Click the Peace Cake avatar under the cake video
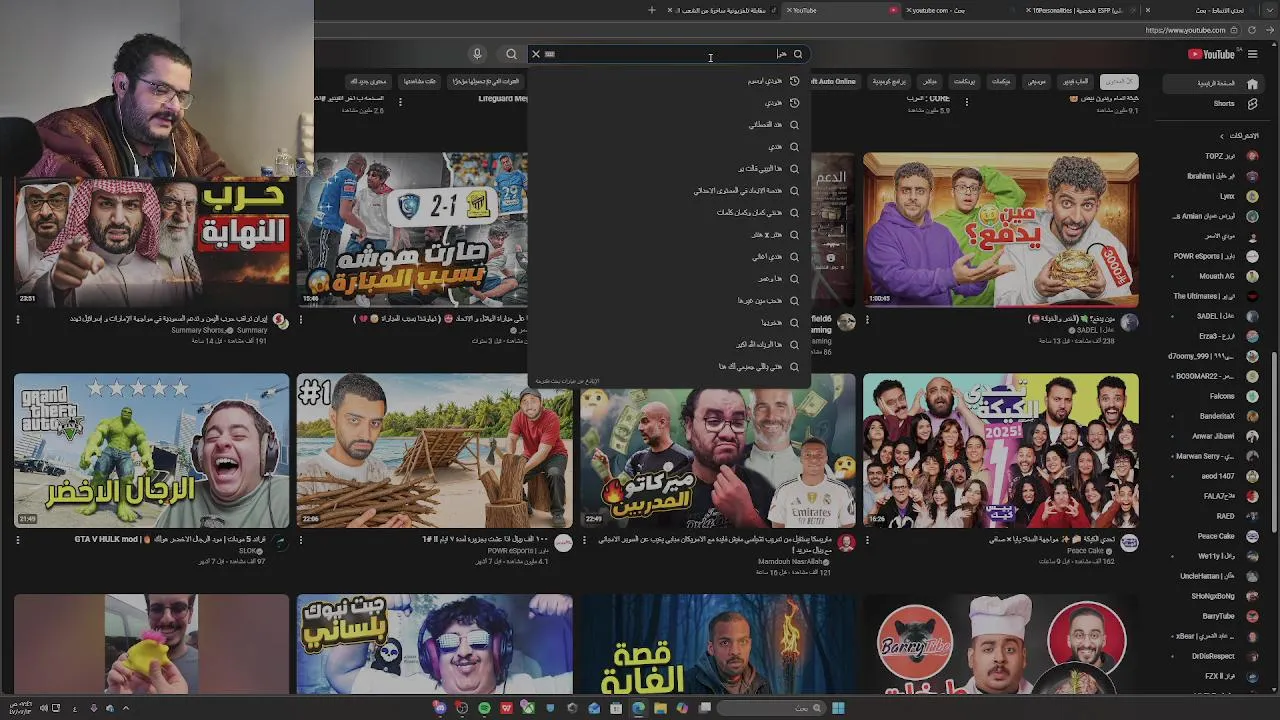 click(1129, 542)
